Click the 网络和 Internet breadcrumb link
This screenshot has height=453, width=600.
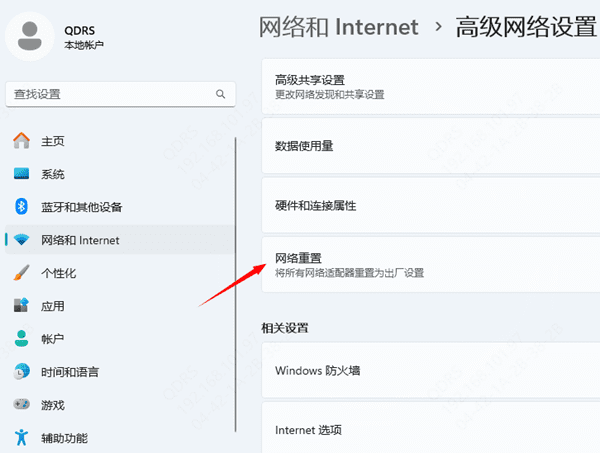click(339, 27)
